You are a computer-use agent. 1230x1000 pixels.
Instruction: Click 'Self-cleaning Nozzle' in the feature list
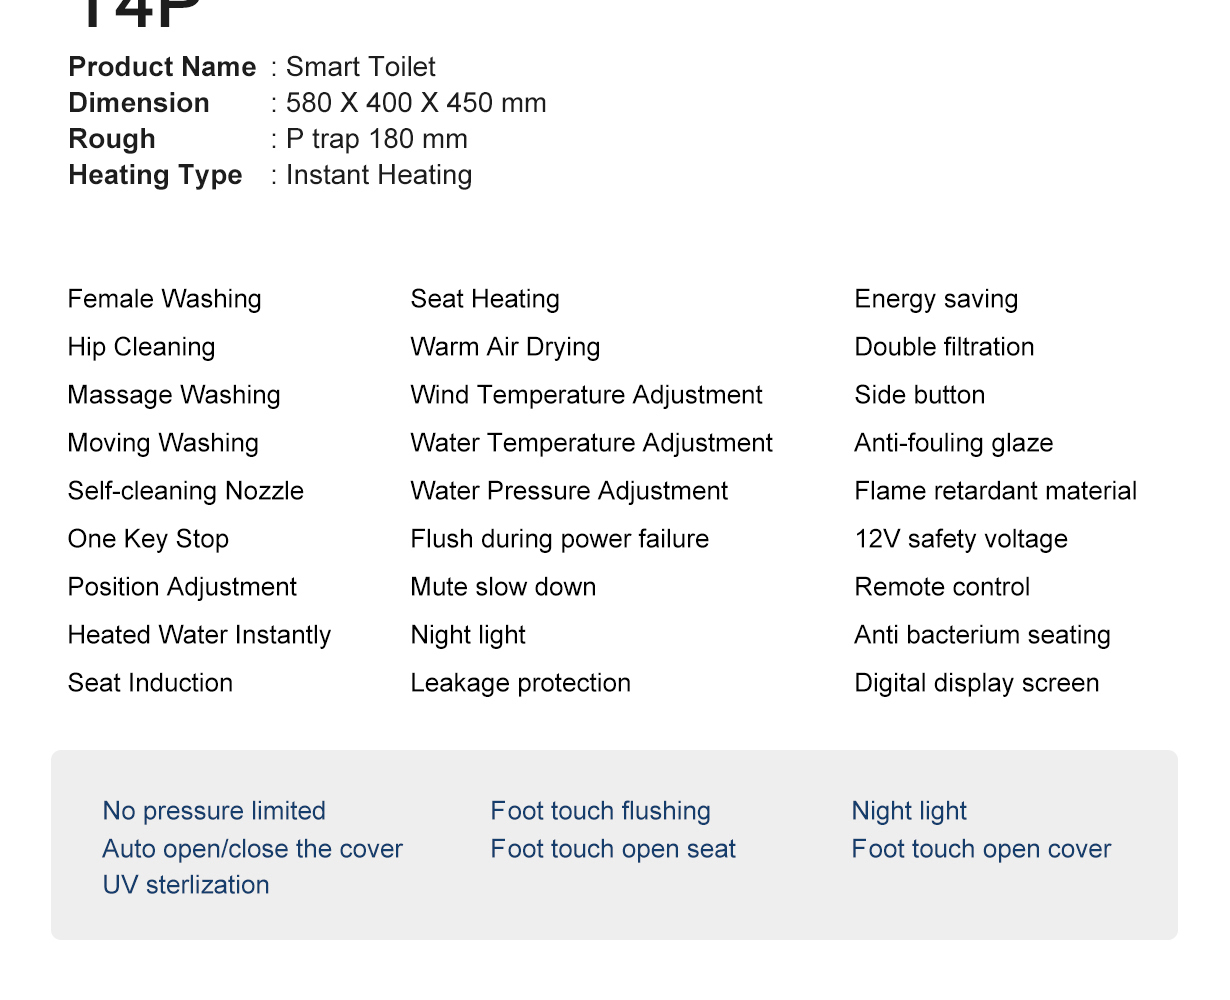pyautogui.click(x=186, y=491)
